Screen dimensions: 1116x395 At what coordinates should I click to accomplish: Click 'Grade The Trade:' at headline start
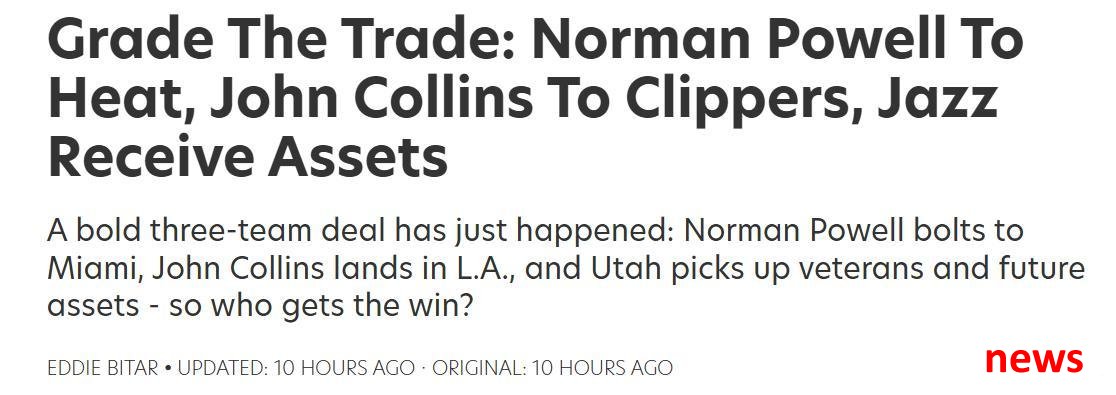point(281,41)
